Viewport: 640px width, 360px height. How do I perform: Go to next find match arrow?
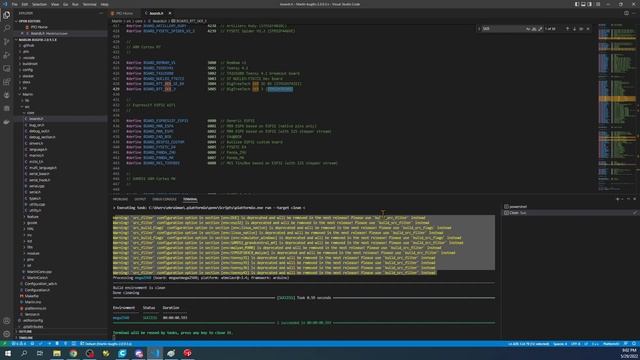point(574,29)
